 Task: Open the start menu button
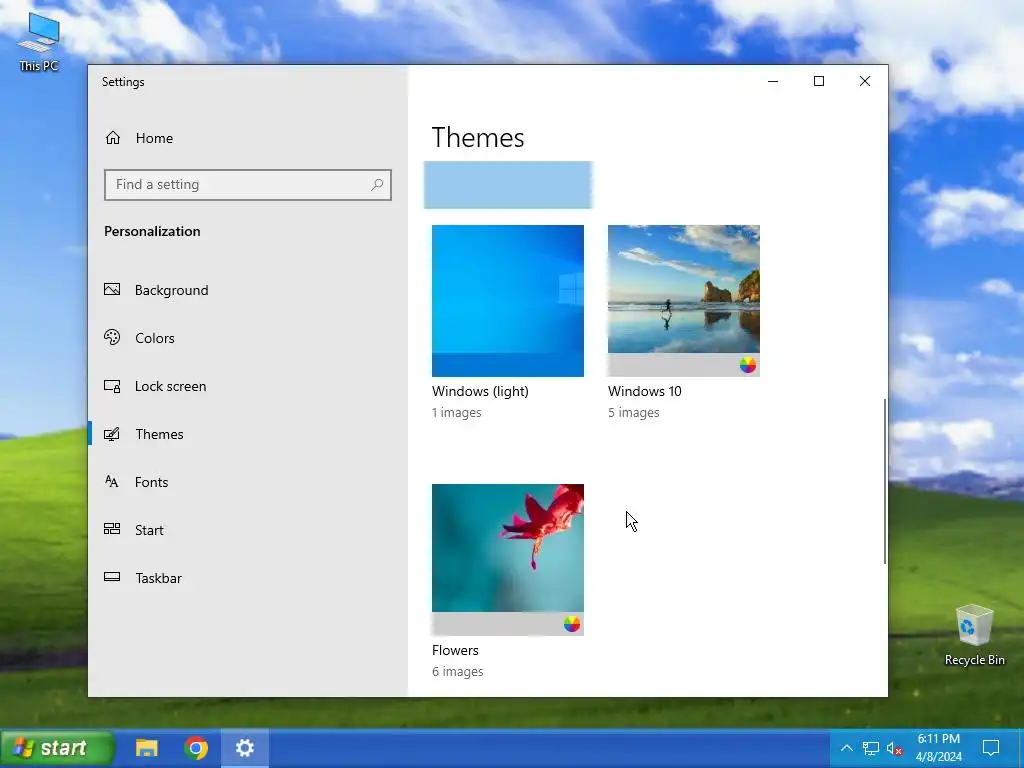tap(57, 748)
